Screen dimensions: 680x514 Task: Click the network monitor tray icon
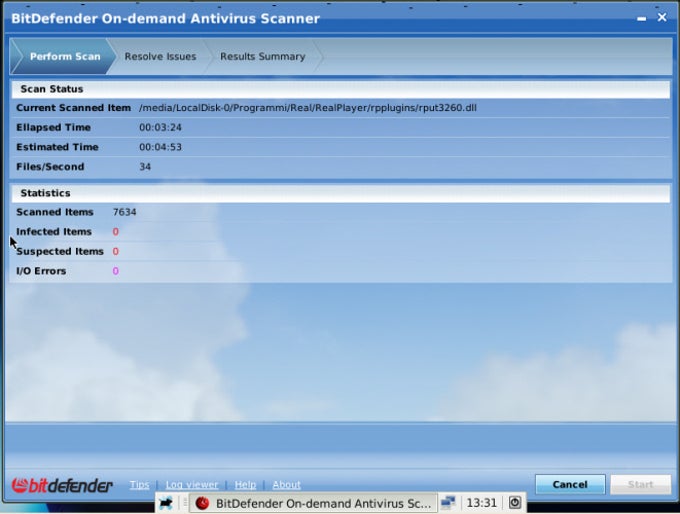(x=448, y=503)
